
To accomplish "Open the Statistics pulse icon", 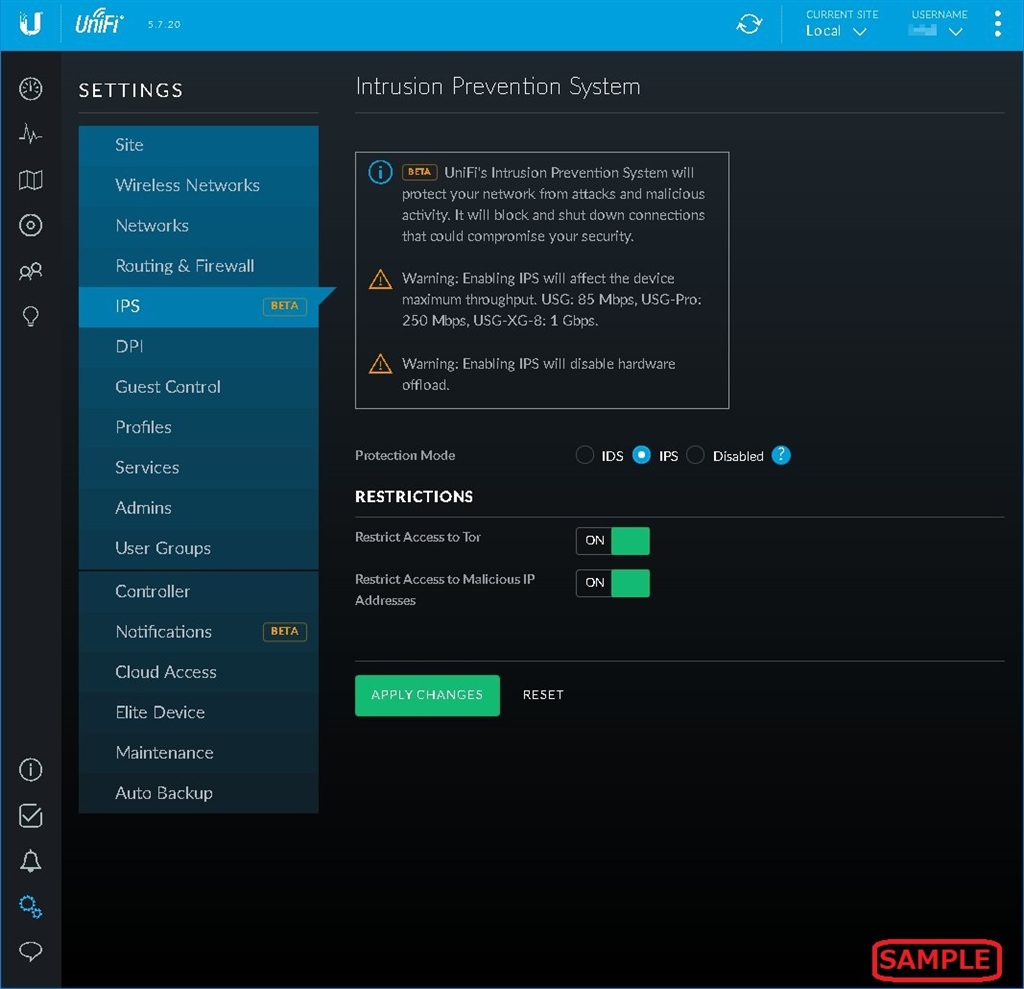I will click(31, 135).
